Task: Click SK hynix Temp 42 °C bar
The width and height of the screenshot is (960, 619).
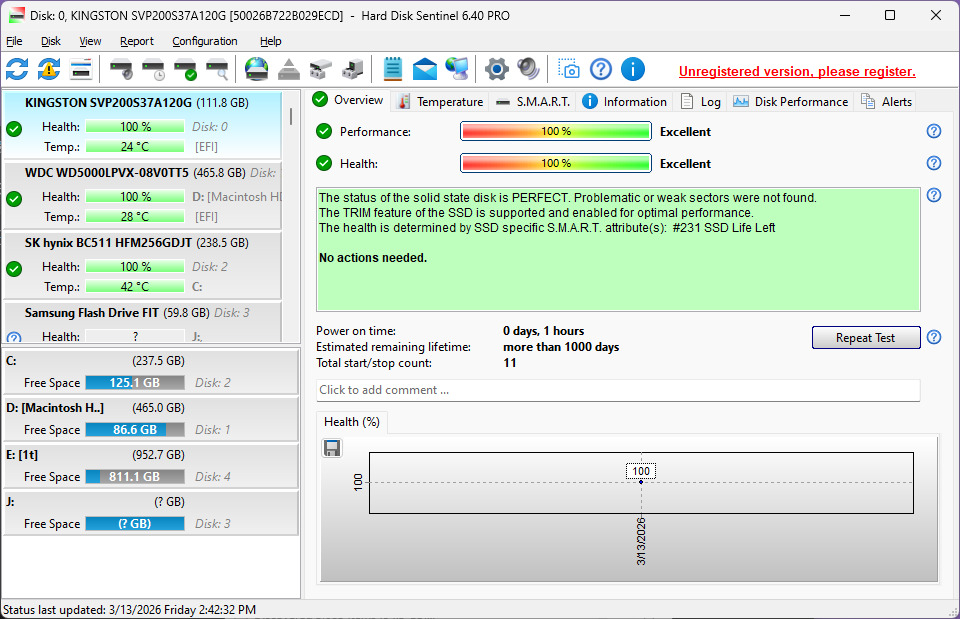Action: pos(135,287)
